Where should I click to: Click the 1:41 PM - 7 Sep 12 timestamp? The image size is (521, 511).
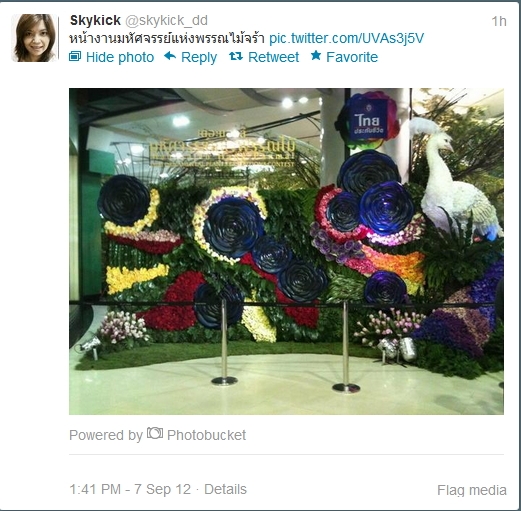coord(130,489)
